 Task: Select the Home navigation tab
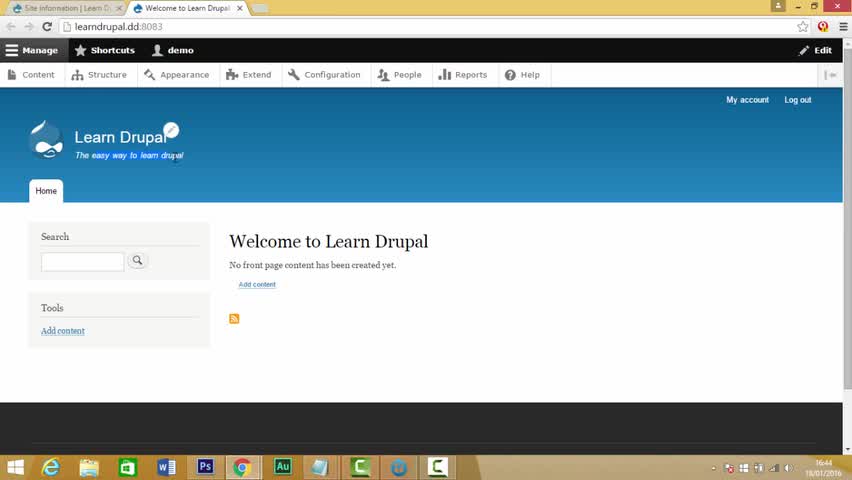(46, 191)
